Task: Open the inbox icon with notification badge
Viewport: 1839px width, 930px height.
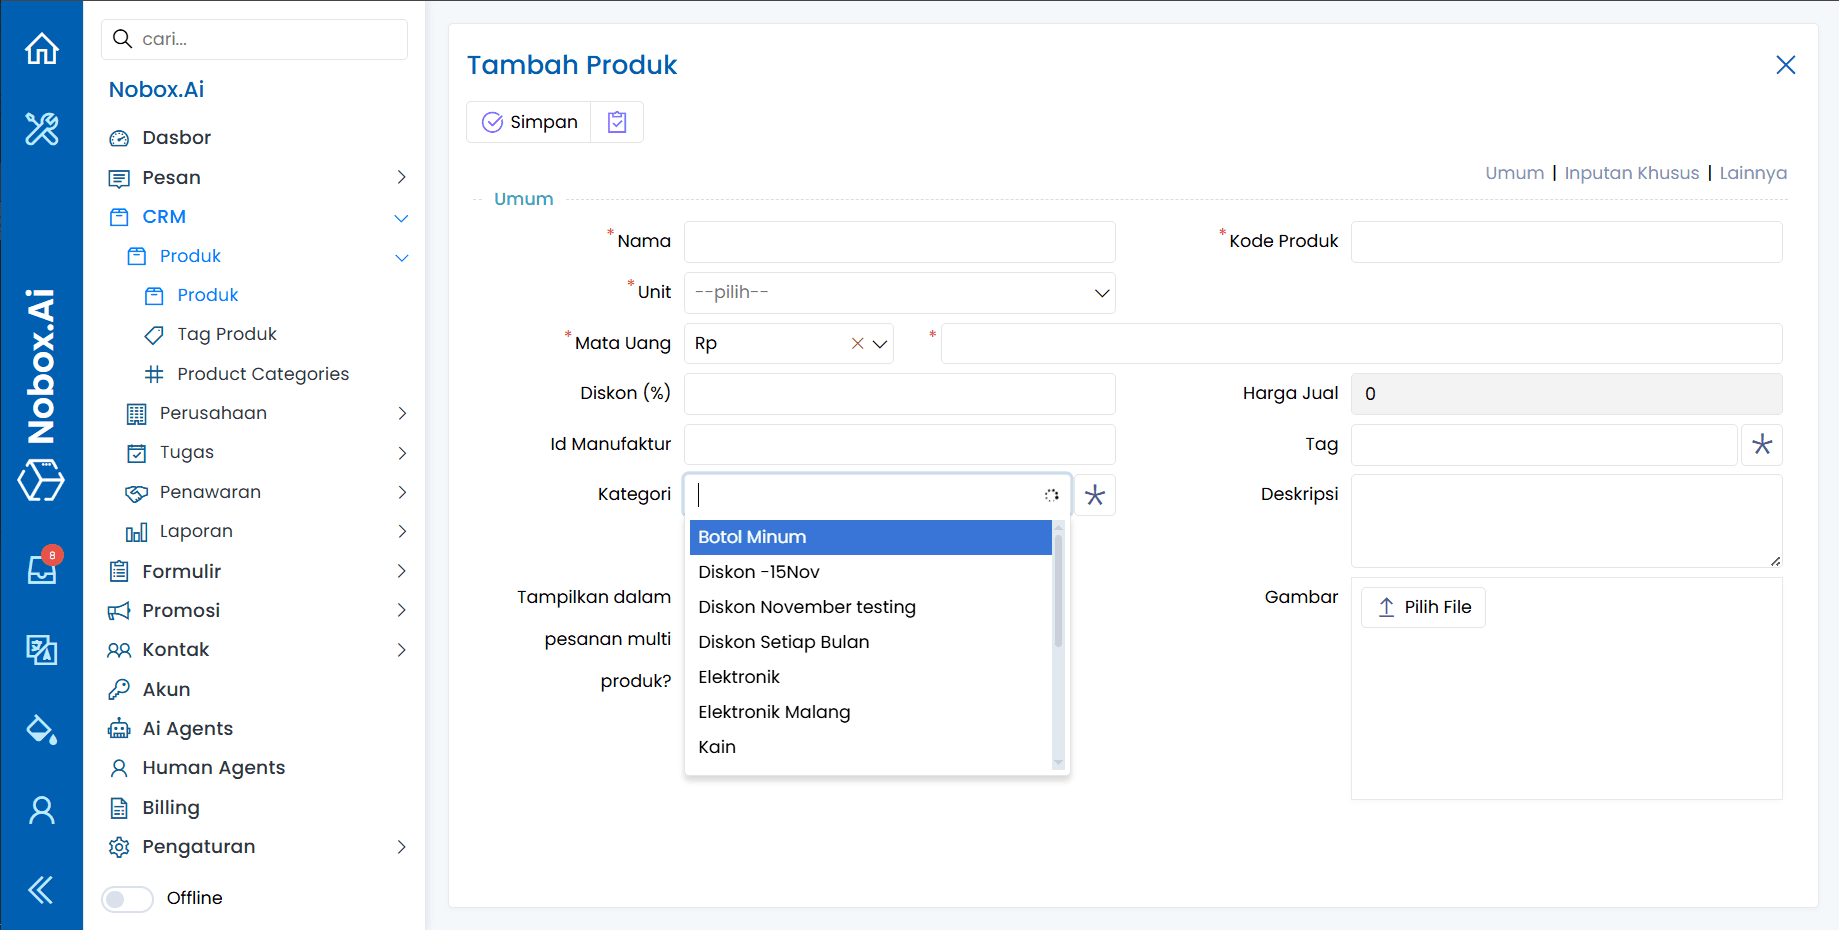Action: 42,569
